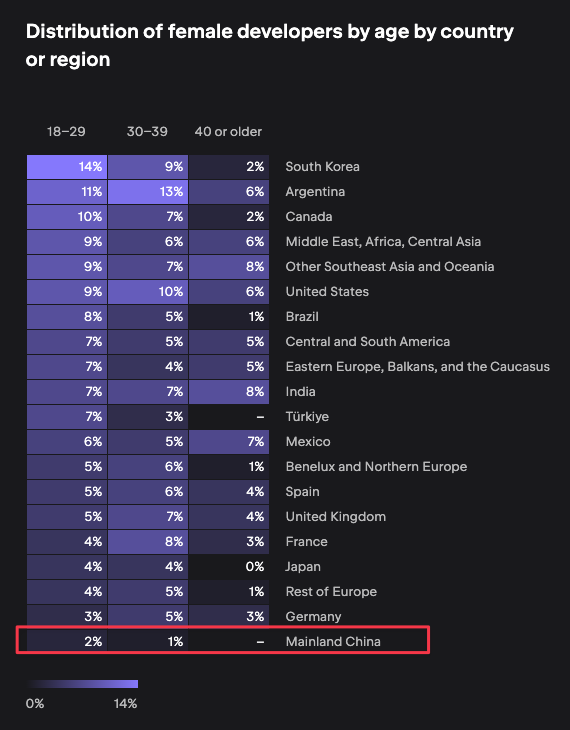Viewport: 570px width, 730px height.
Task: Click the 14% legend maximum label
Action: [125, 703]
